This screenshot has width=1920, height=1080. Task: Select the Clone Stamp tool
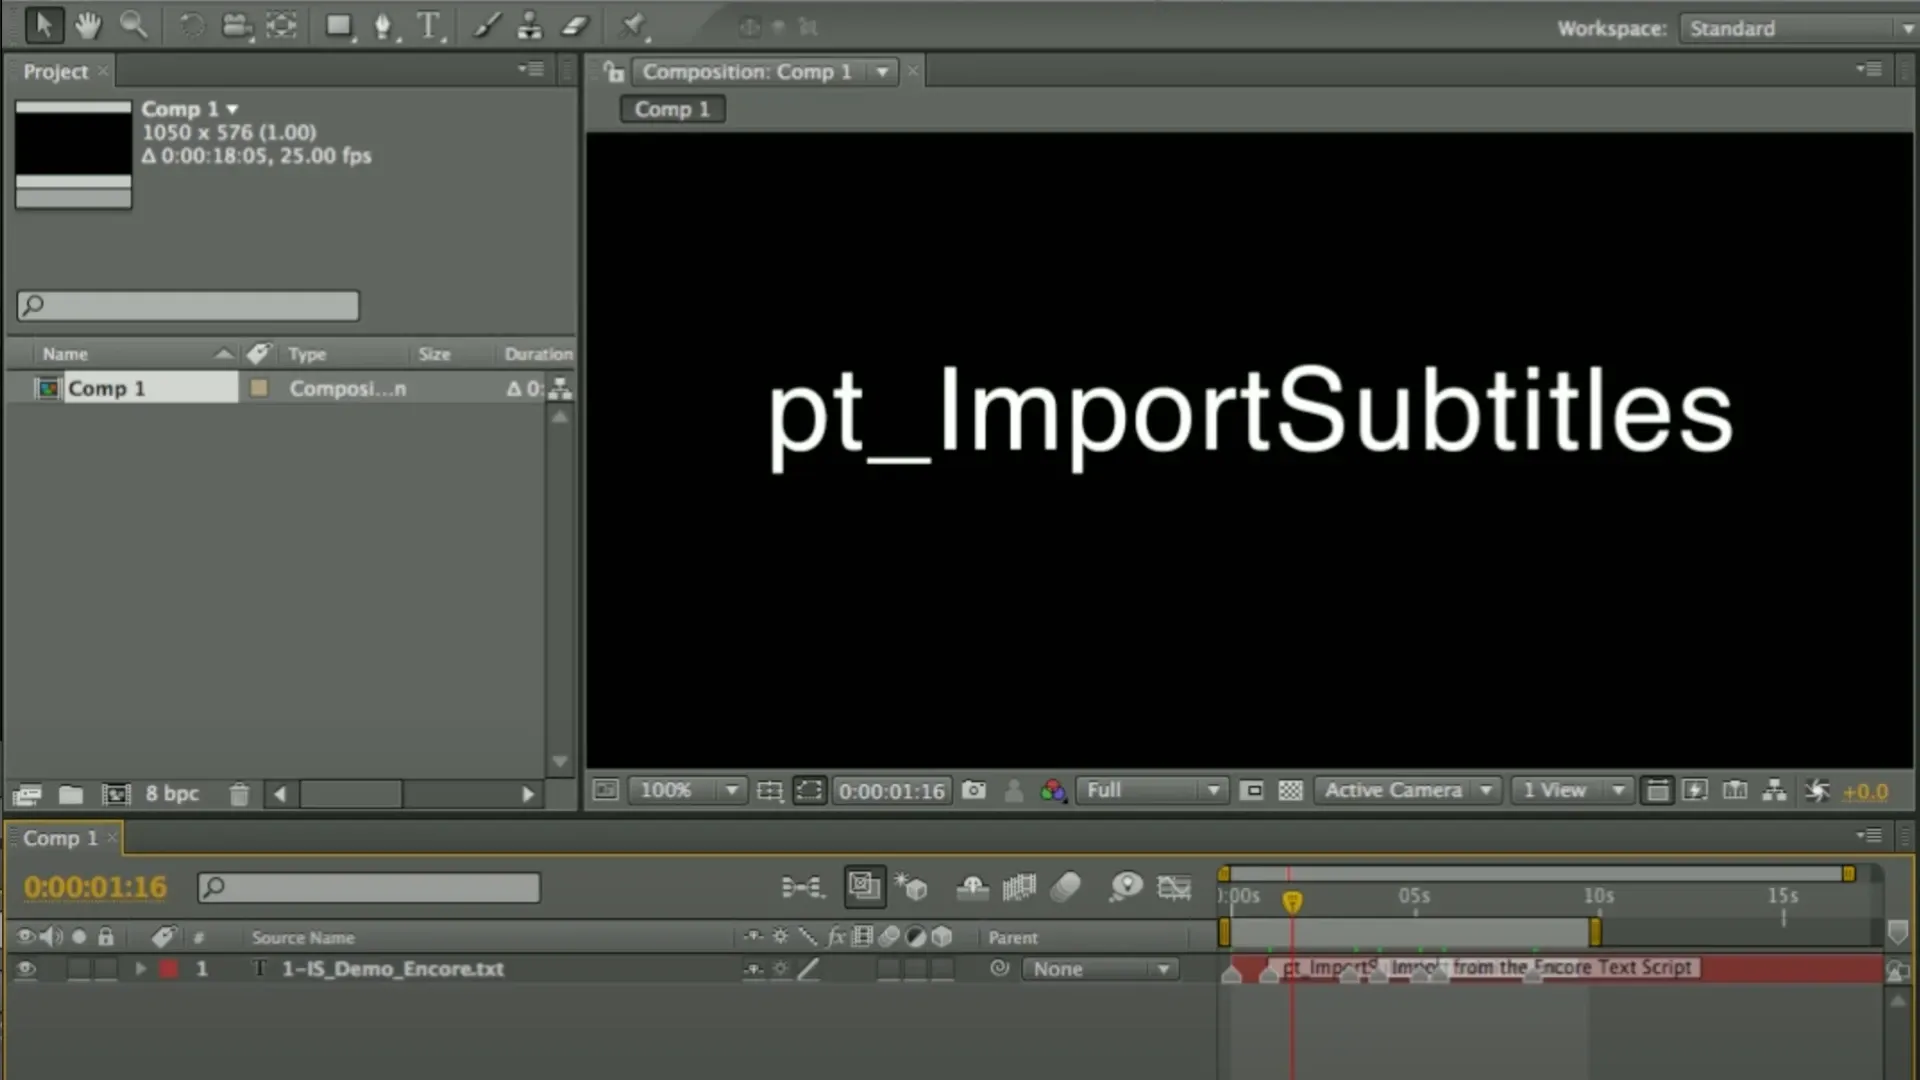pos(530,26)
